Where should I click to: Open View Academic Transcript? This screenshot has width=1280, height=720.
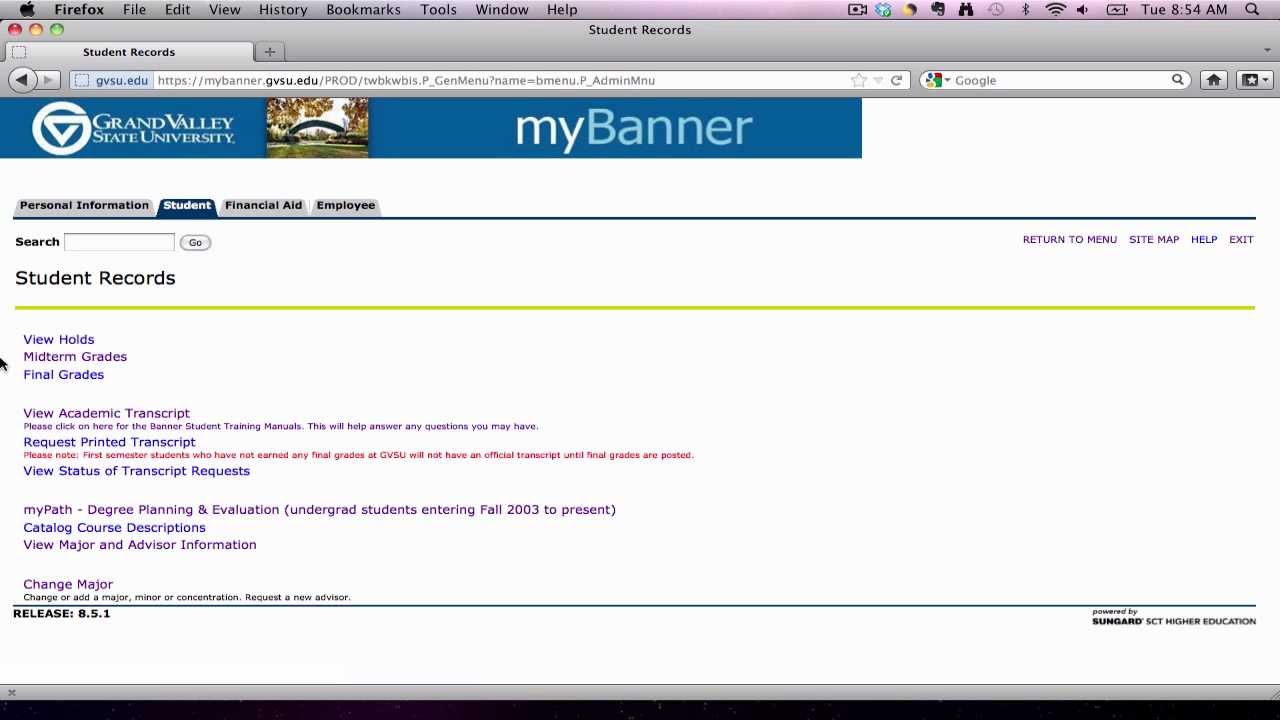click(106, 413)
